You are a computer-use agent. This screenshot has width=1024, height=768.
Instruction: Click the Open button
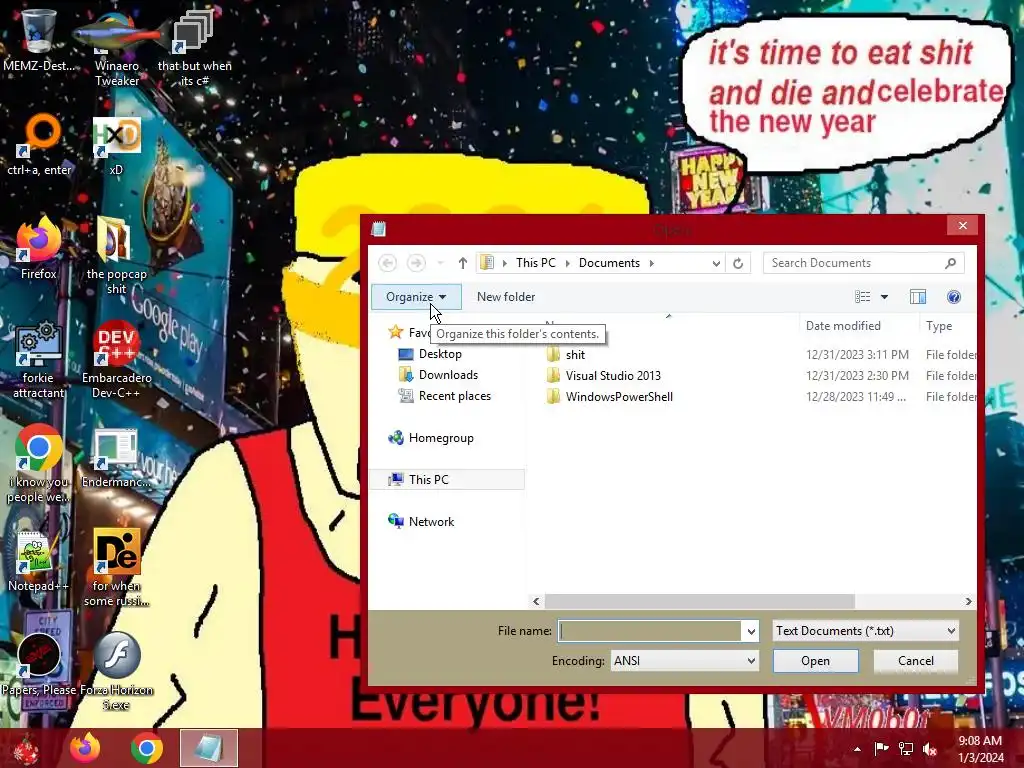pyautogui.click(x=815, y=661)
